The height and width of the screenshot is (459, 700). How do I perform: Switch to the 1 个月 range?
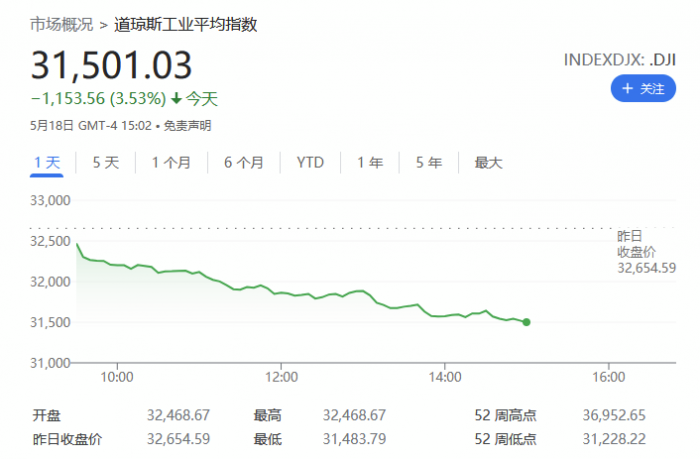(x=170, y=162)
